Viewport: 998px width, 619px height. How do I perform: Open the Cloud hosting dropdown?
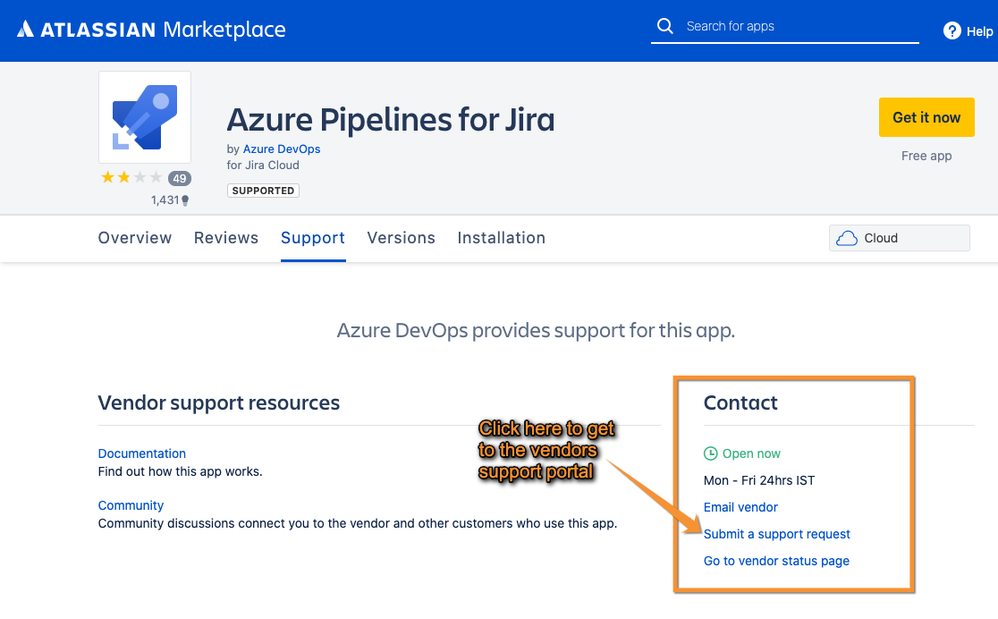pos(899,238)
